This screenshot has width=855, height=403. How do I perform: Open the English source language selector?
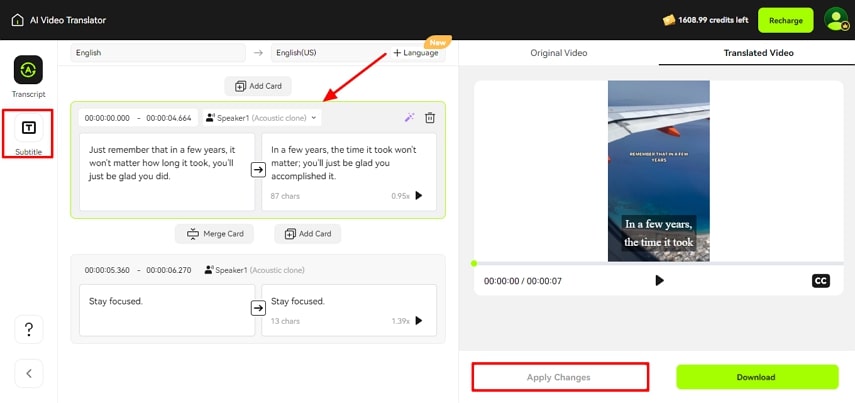[158, 52]
